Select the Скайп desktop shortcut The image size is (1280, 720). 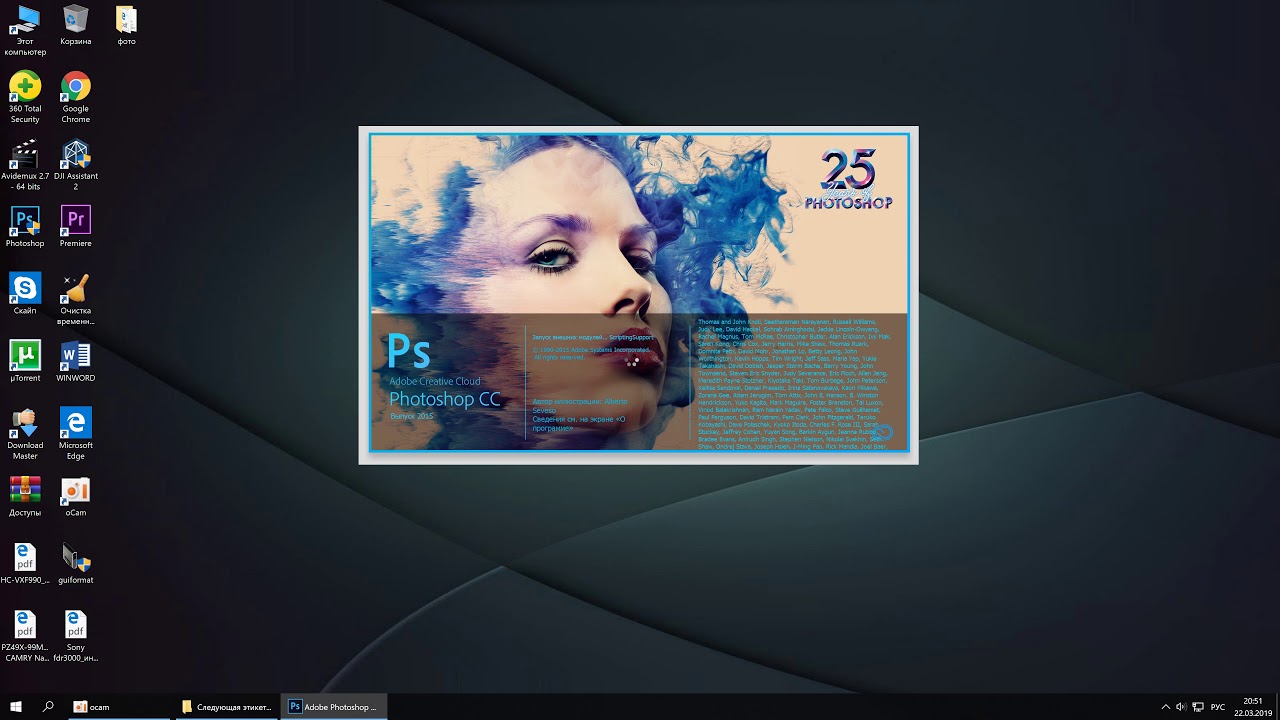[25, 294]
